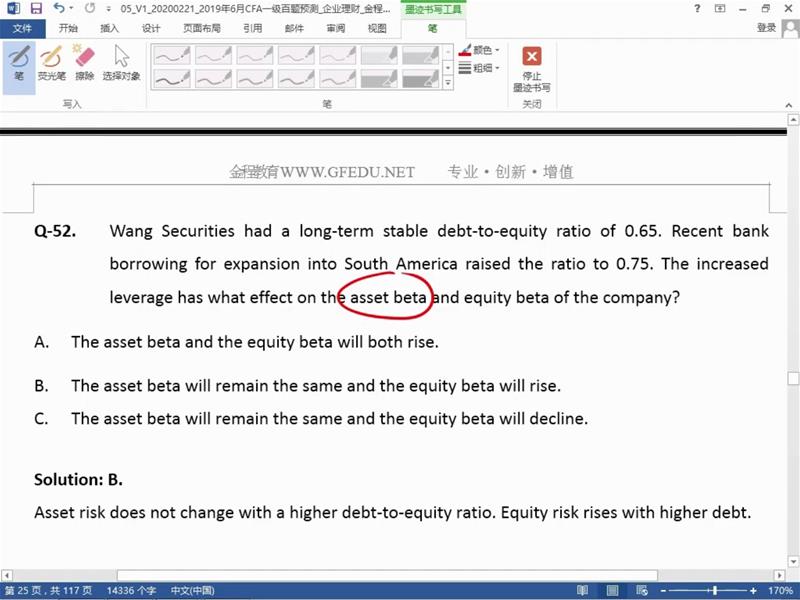
Task: Activate the 擦除 eraser tool
Action: (x=85, y=63)
